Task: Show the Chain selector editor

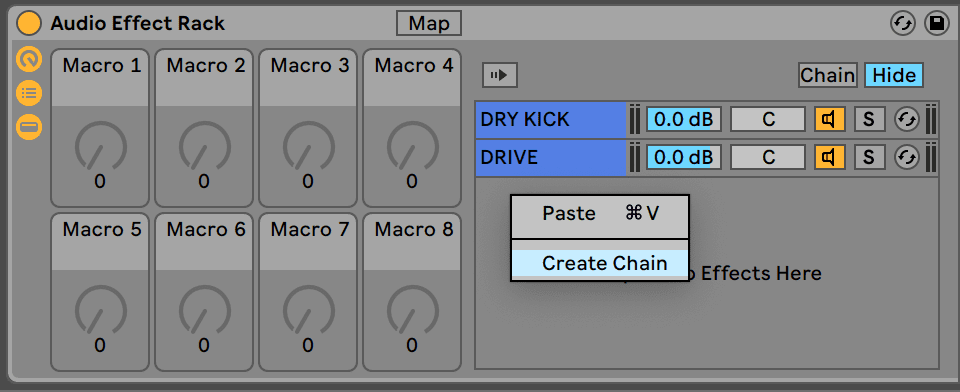Action: coord(828,75)
